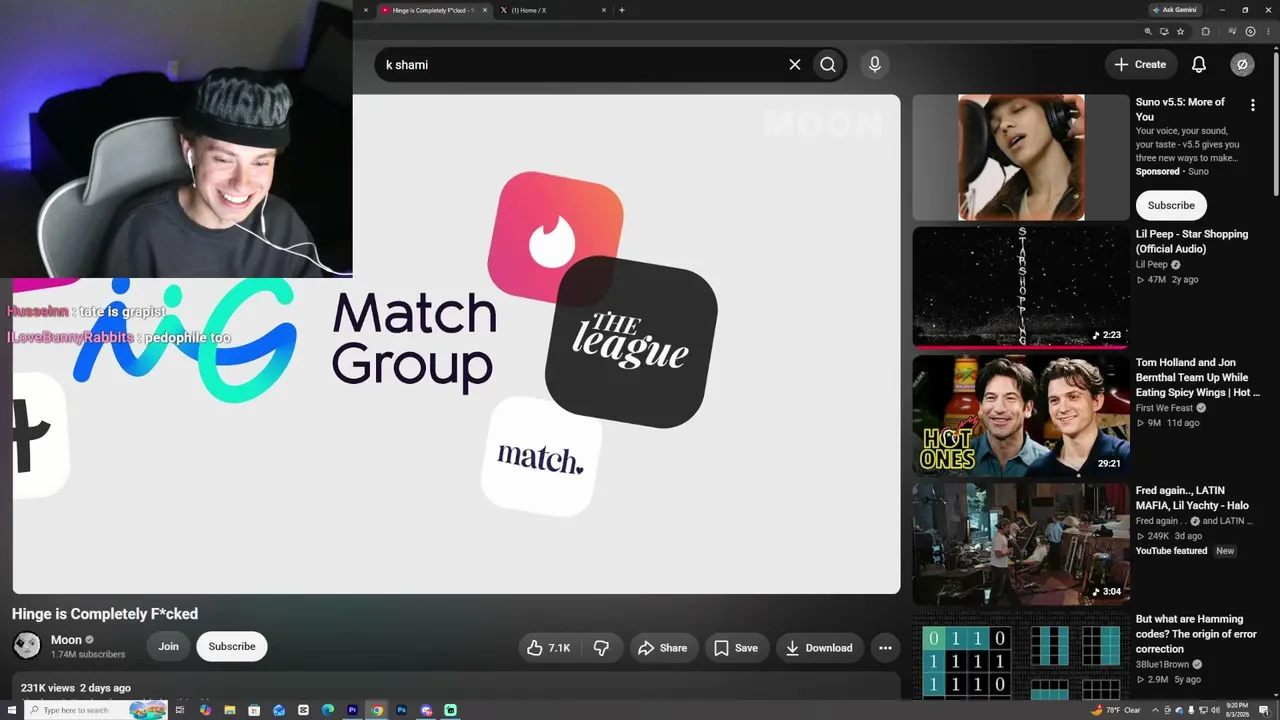The height and width of the screenshot is (720, 1280).
Task: Open the Suno sponsored ad thumbnail
Action: pyautogui.click(x=1021, y=157)
